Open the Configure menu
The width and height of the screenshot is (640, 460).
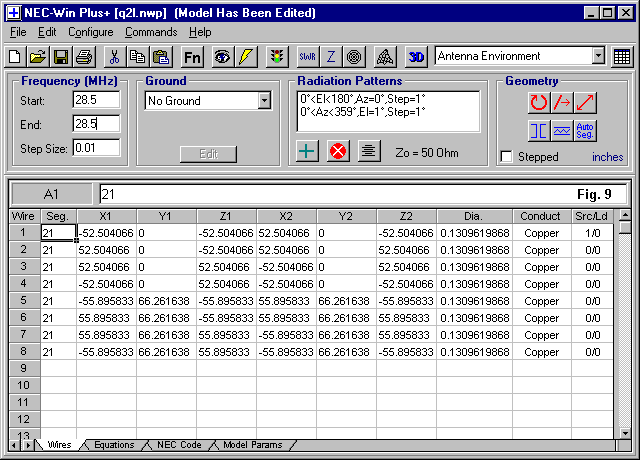point(90,32)
